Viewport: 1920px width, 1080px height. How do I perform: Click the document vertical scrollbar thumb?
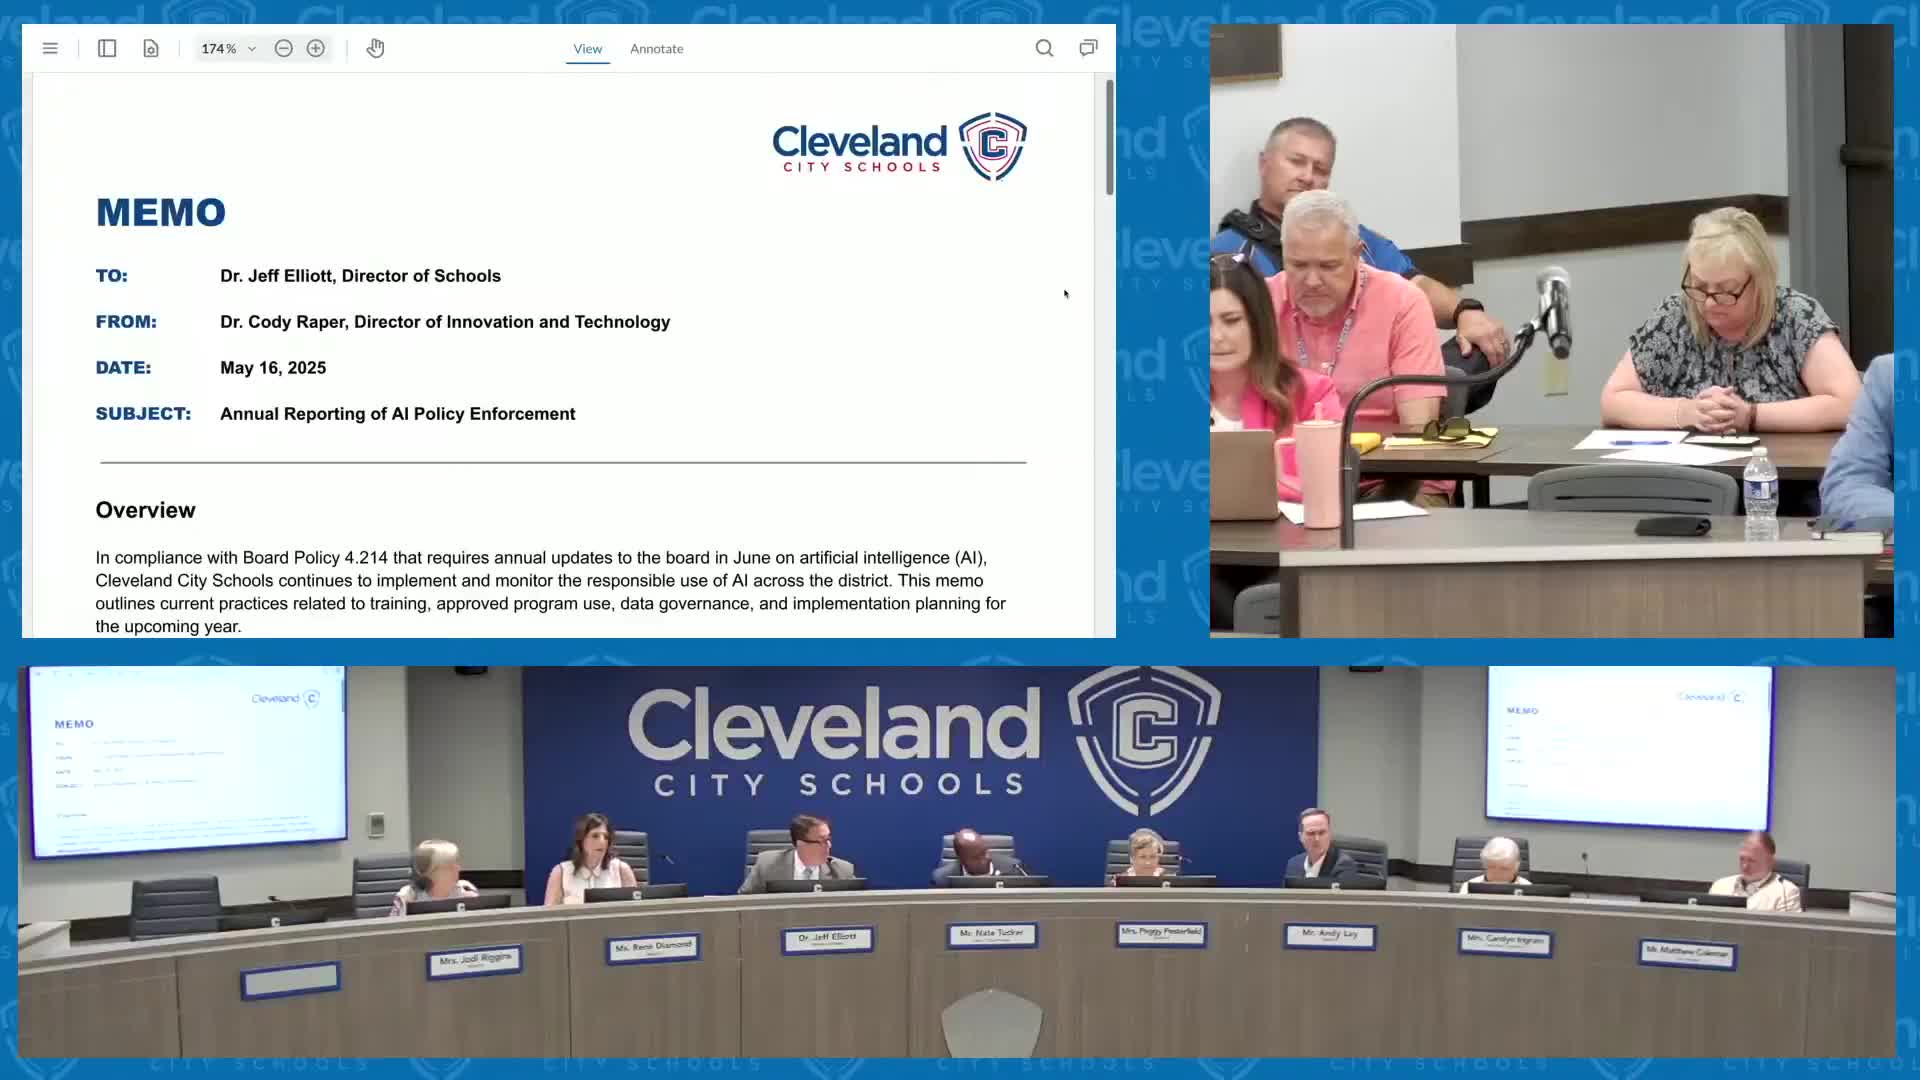pyautogui.click(x=1109, y=138)
